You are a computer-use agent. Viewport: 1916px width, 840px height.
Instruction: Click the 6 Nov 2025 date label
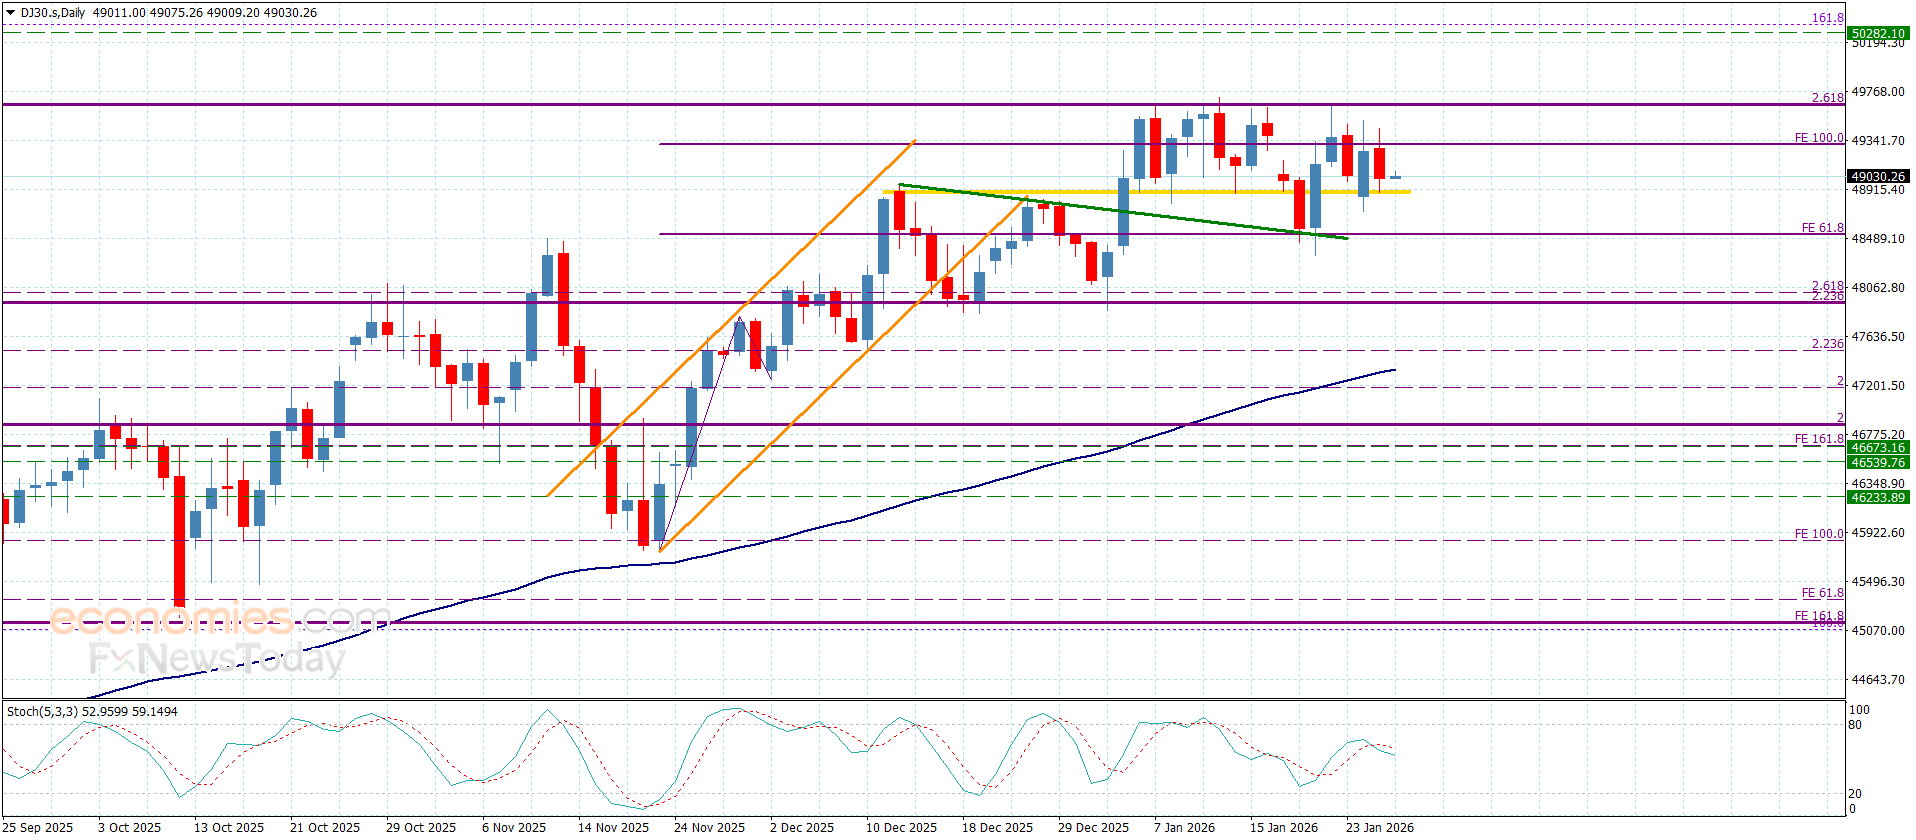(514, 827)
